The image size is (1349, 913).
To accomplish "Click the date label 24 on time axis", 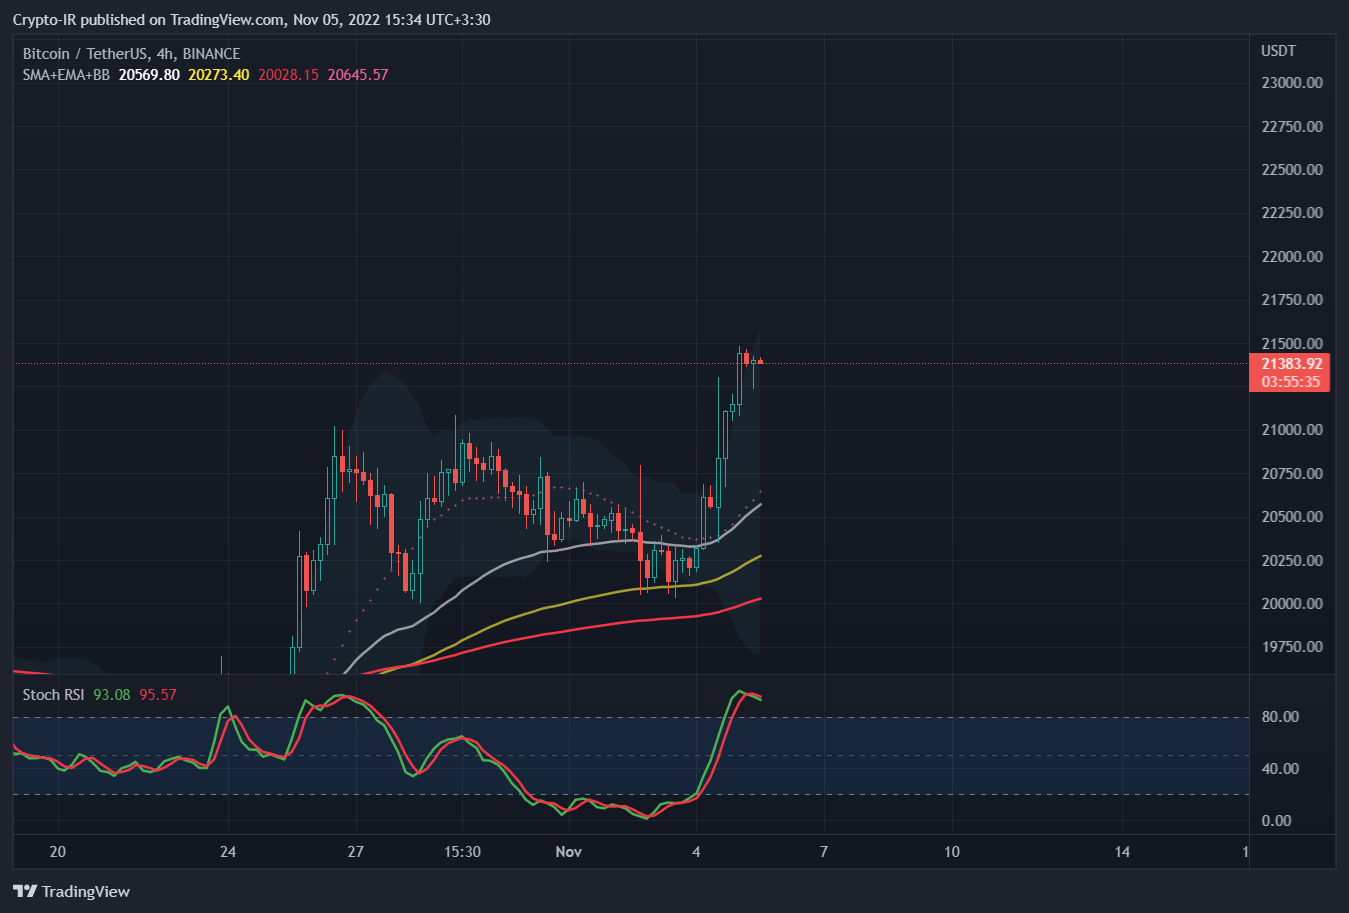I will point(228,852).
